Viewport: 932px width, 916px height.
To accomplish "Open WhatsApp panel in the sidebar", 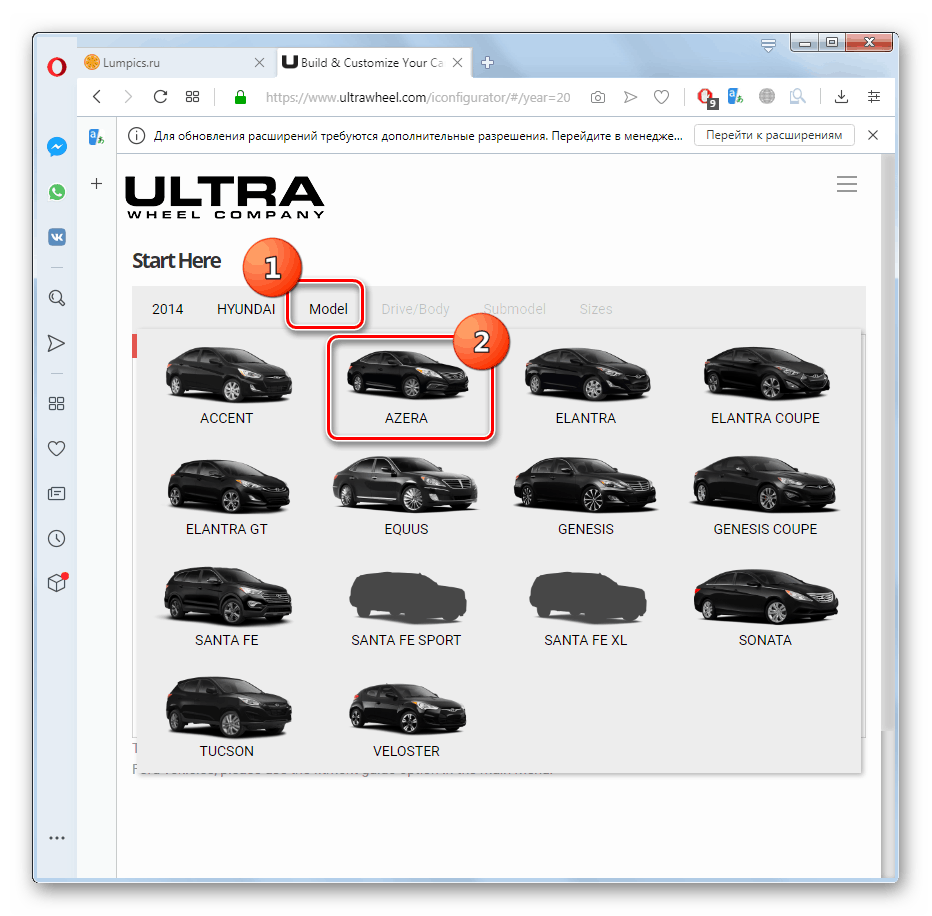I will 57,191.
